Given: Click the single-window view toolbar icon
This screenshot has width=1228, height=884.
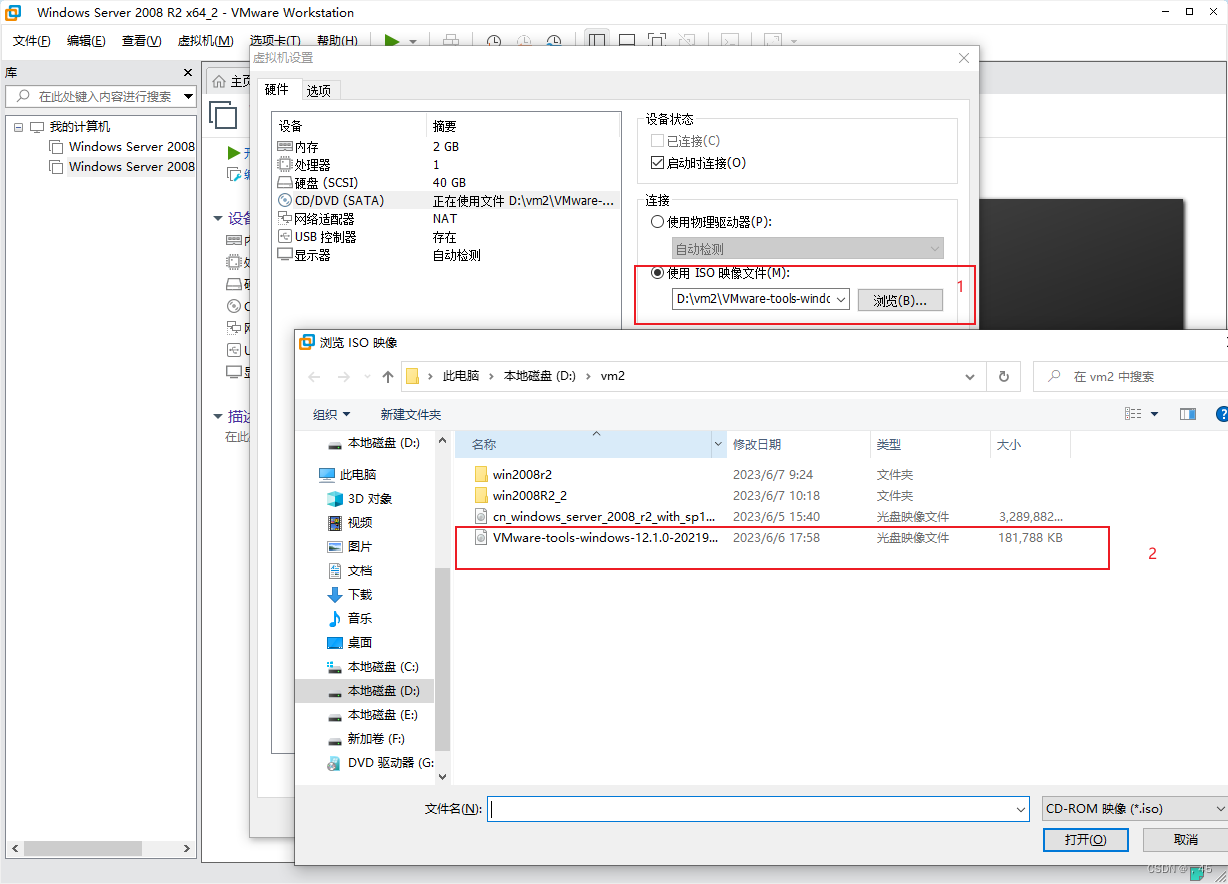Looking at the screenshot, I should (x=627, y=41).
